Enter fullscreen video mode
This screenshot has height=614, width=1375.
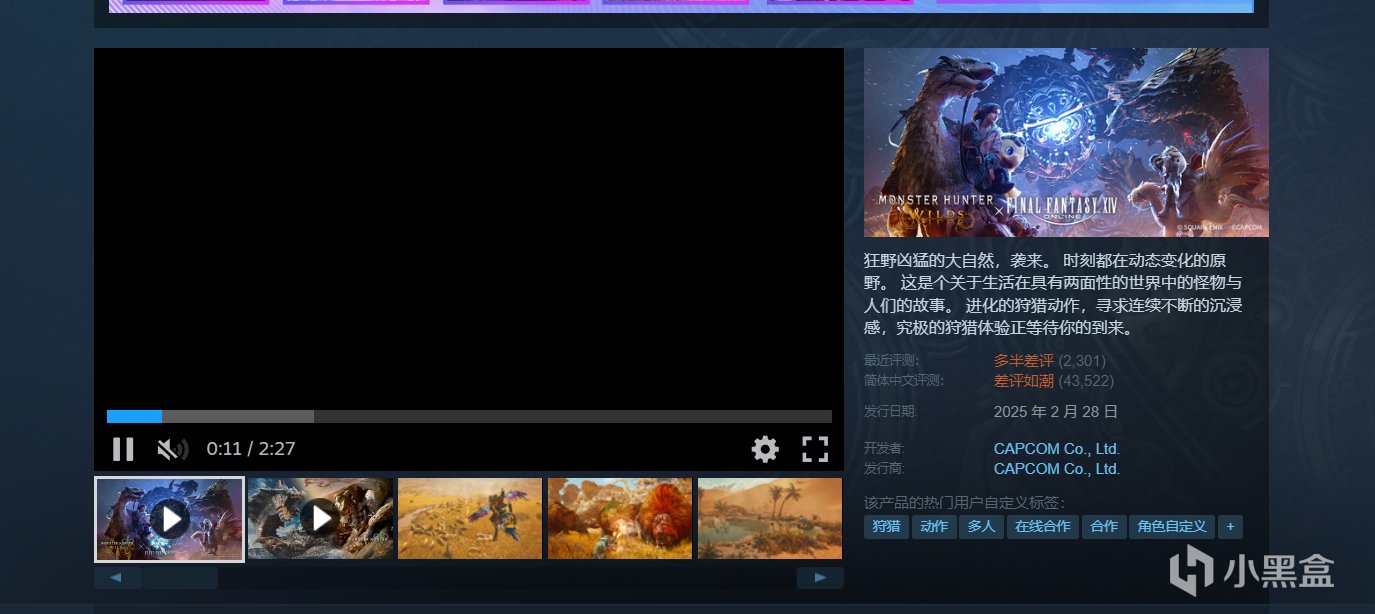(815, 449)
